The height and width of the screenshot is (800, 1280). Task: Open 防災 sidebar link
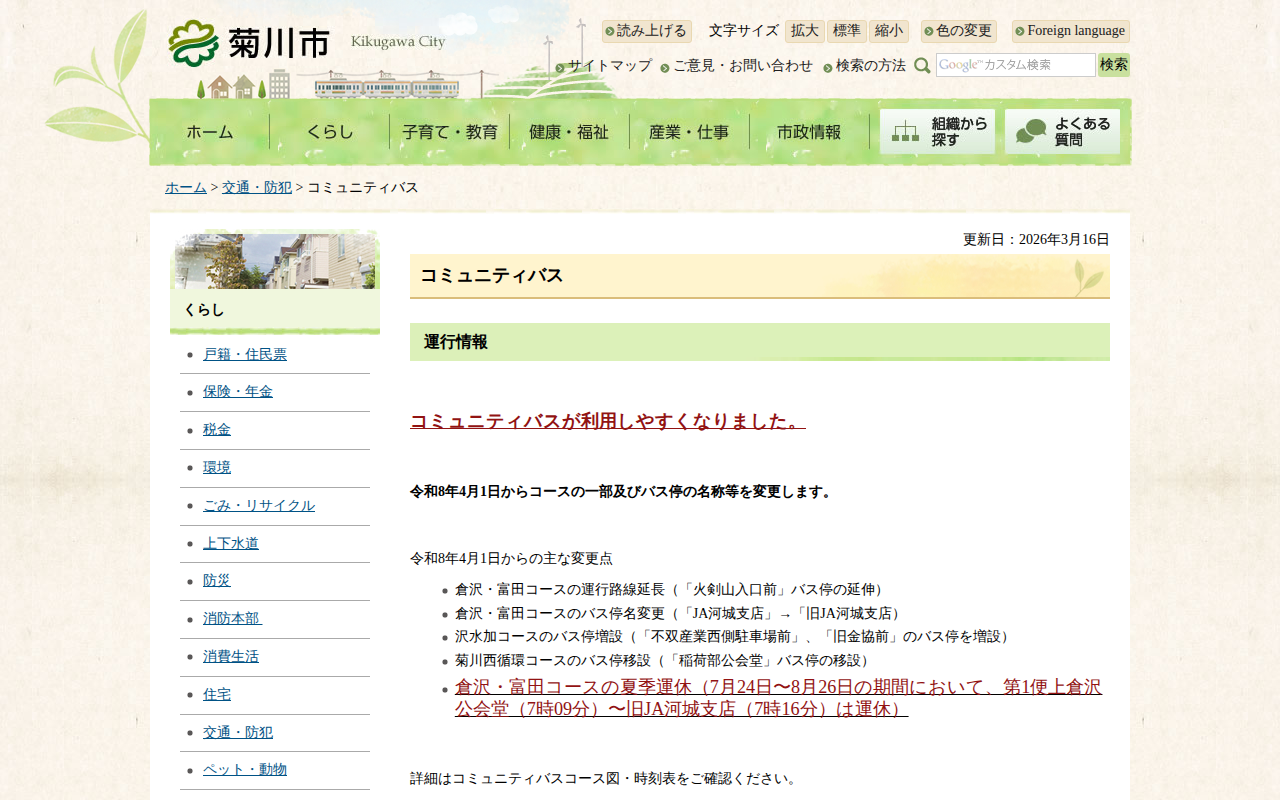tap(217, 581)
